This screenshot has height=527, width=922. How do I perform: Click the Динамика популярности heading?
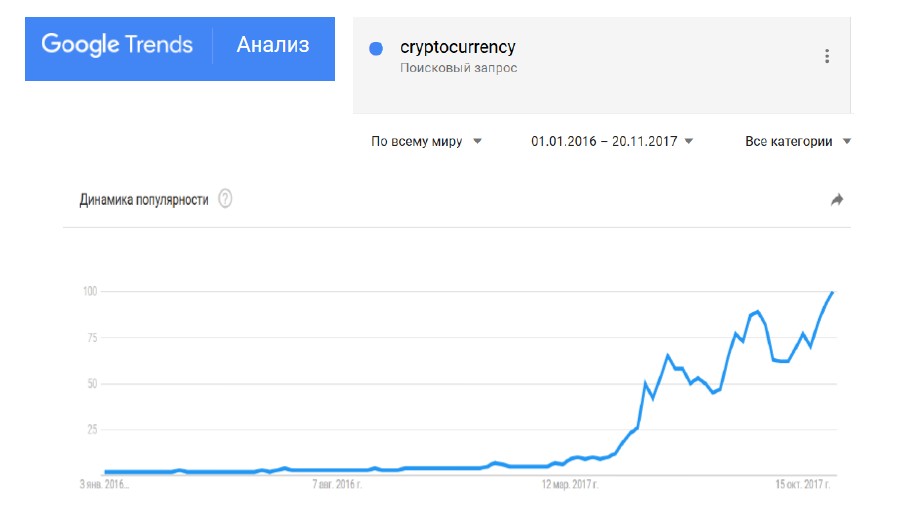(144, 200)
